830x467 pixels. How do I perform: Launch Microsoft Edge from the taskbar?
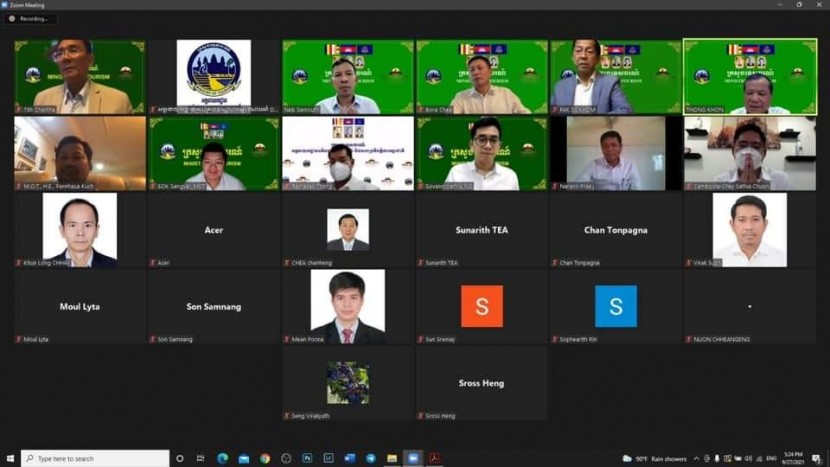click(223, 458)
